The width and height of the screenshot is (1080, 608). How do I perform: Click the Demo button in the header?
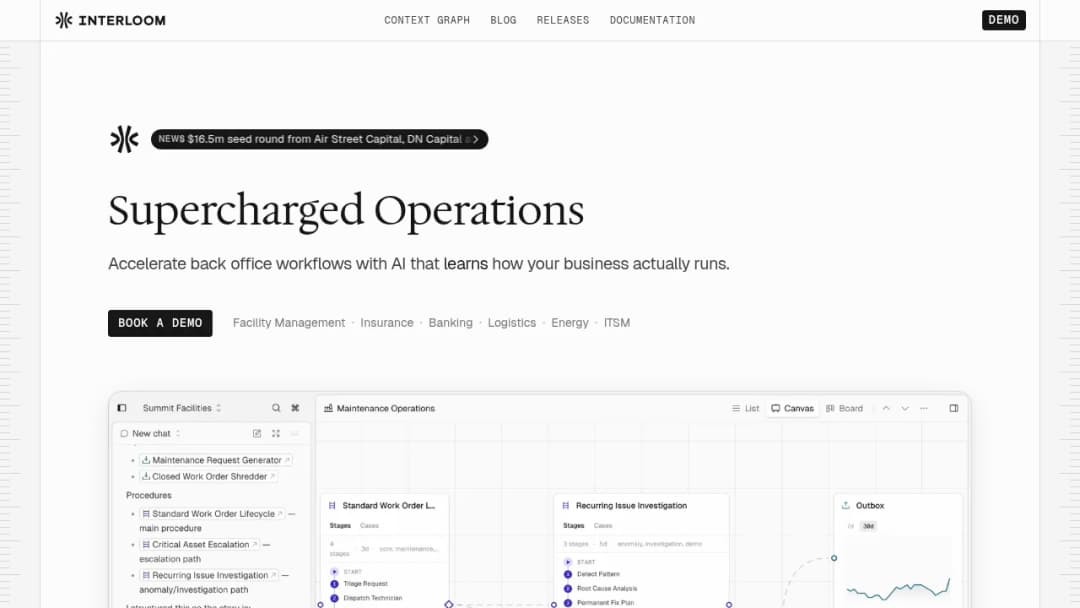[1004, 20]
